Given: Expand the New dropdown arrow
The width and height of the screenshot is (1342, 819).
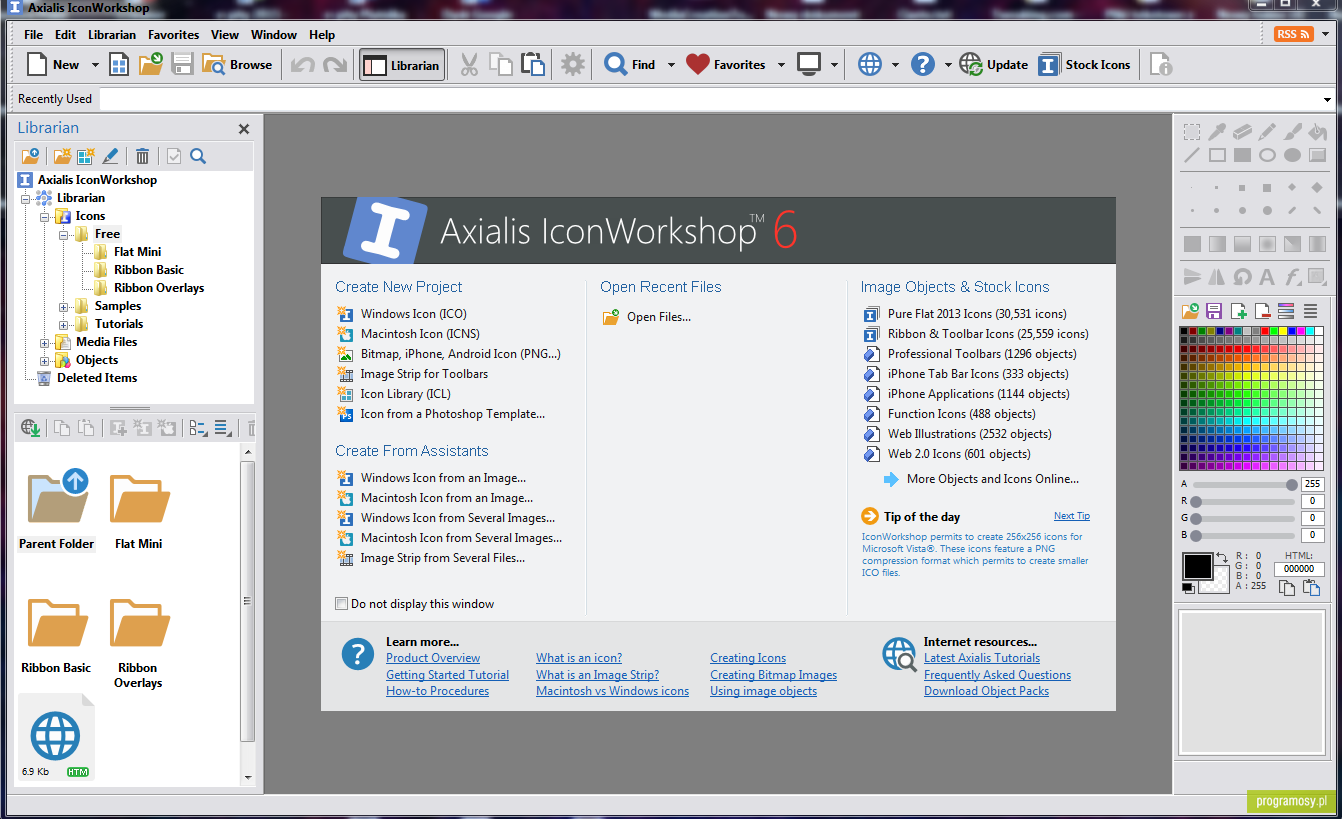Looking at the screenshot, I should click(95, 65).
